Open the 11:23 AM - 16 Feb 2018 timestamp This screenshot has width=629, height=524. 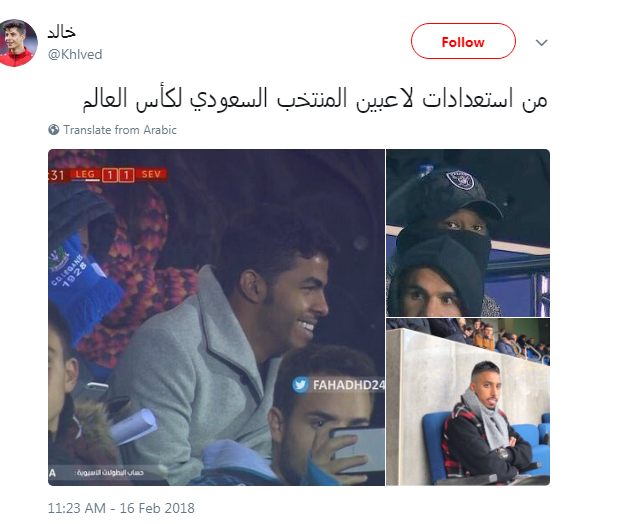coord(121,508)
